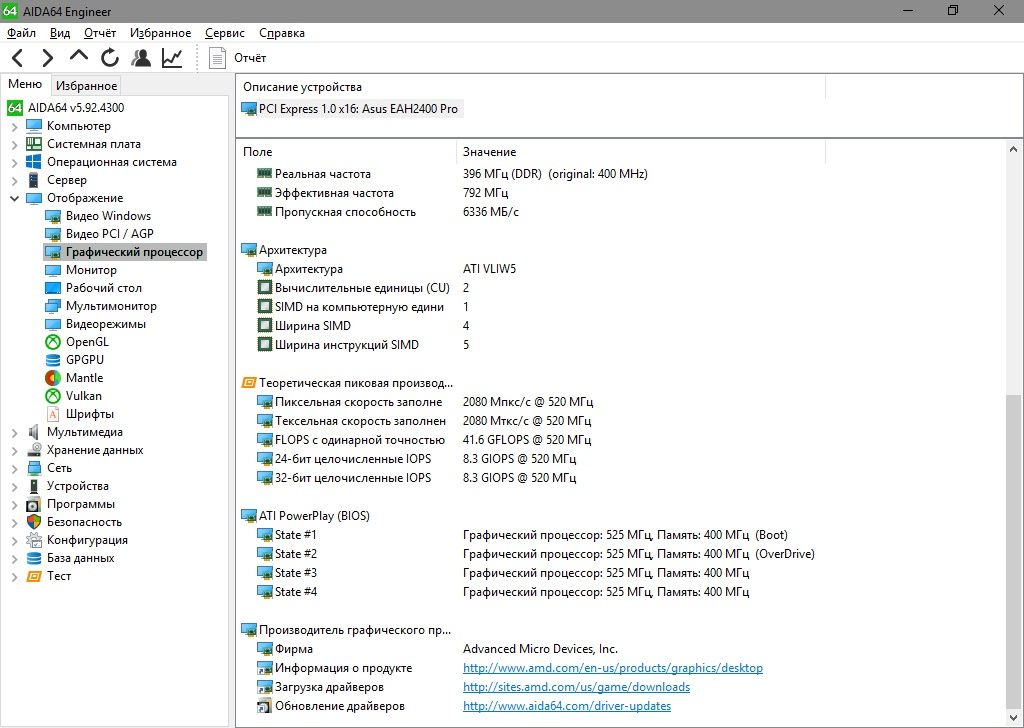The height and width of the screenshot is (728, 1024).
Task: Expand the Безопасность tree node
Action: point(14,522)
